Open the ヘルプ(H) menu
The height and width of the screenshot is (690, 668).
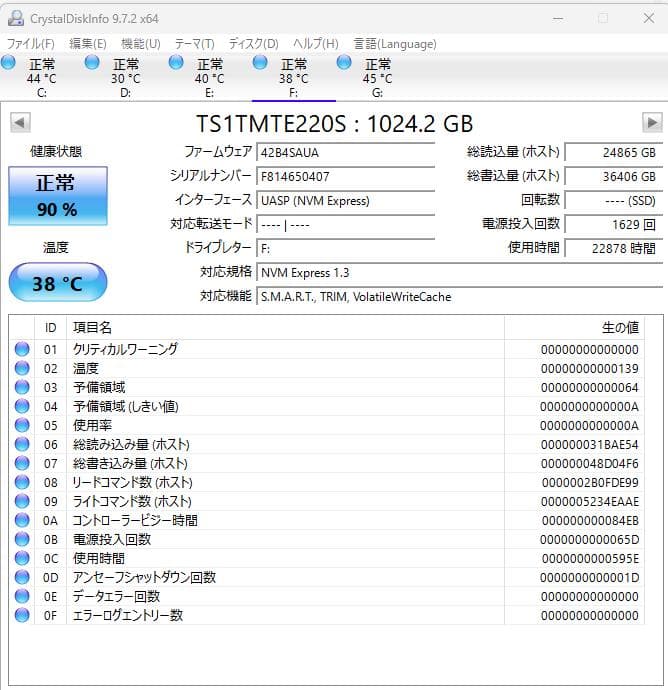[x=316, y=44]
